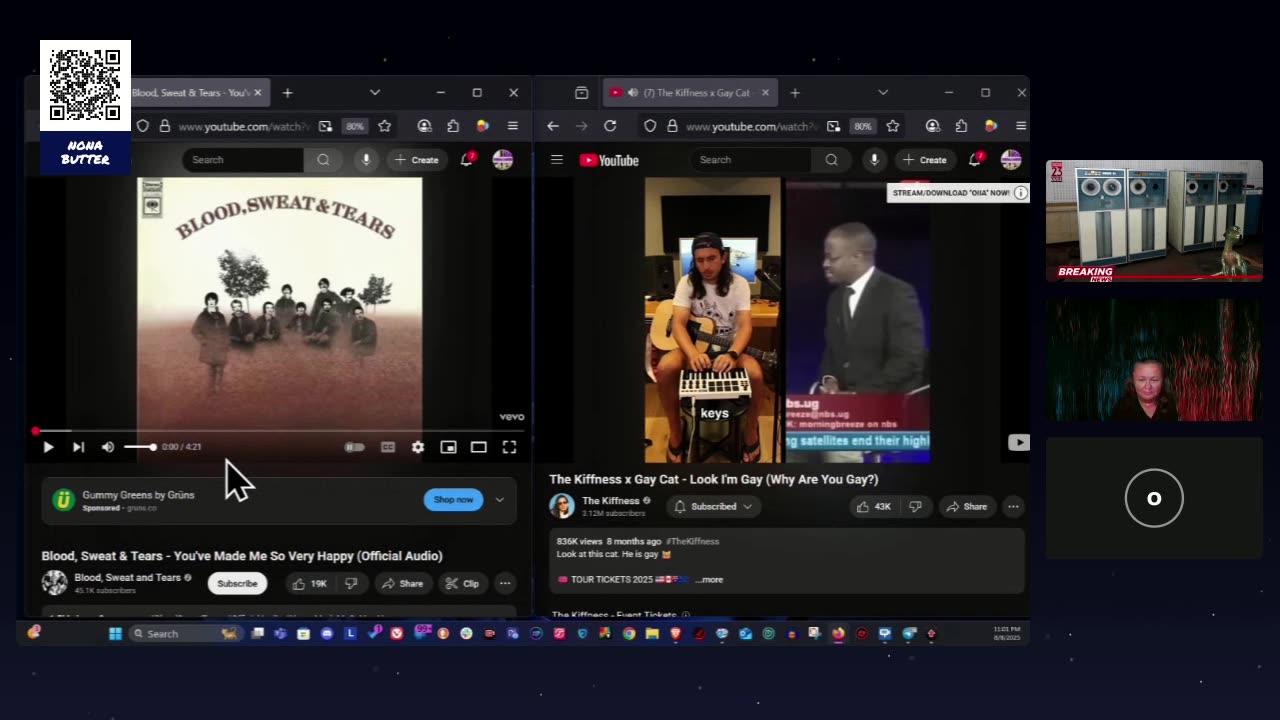The width and height of the screenshot is (1280, 720).
Task: Open extensions puzzle icon in left browser
Action: coord(453,127)
